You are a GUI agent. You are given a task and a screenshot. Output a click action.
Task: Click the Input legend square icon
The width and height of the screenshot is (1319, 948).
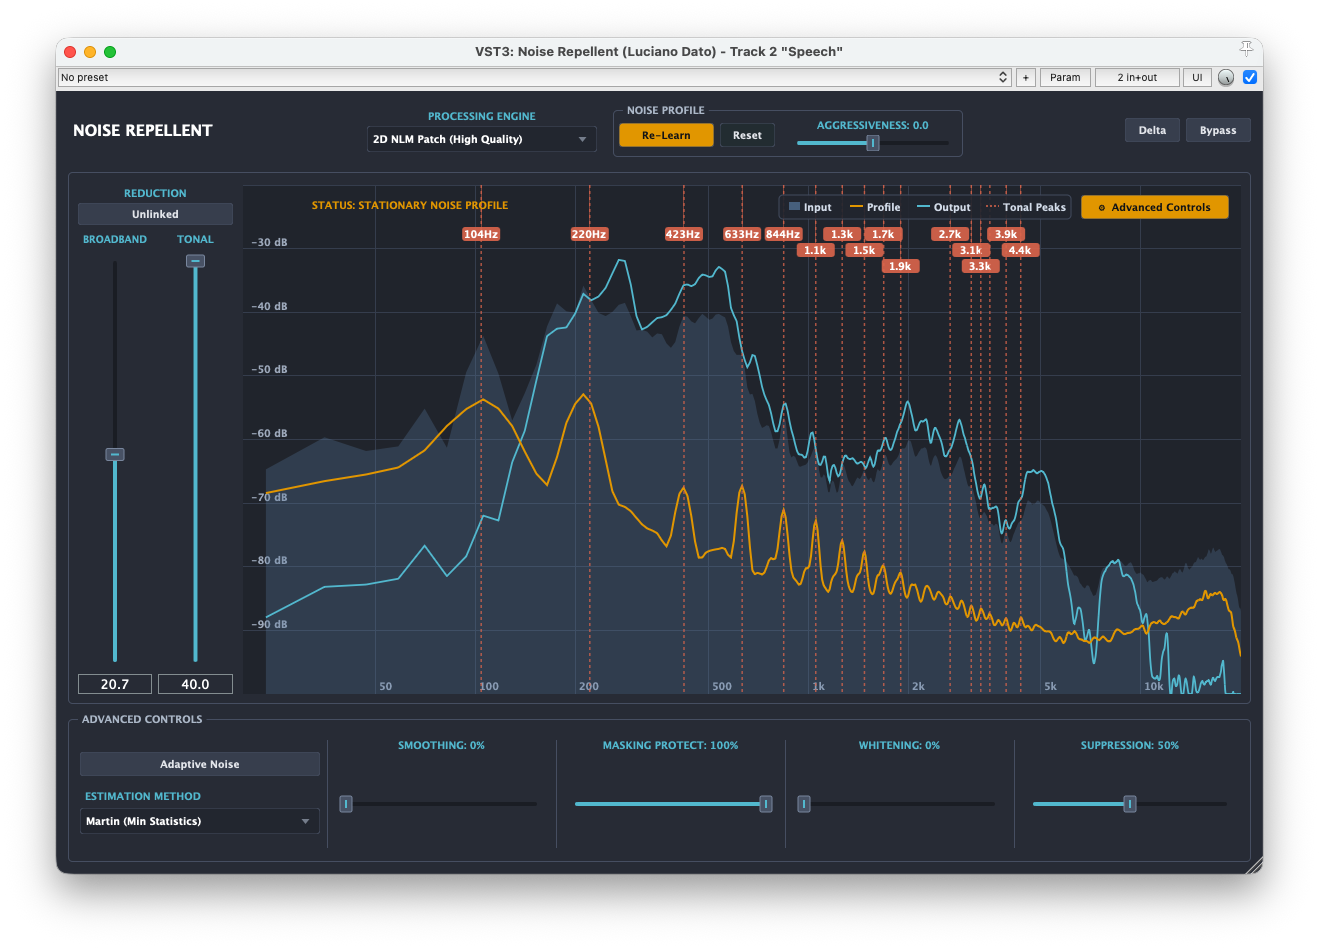794,207
